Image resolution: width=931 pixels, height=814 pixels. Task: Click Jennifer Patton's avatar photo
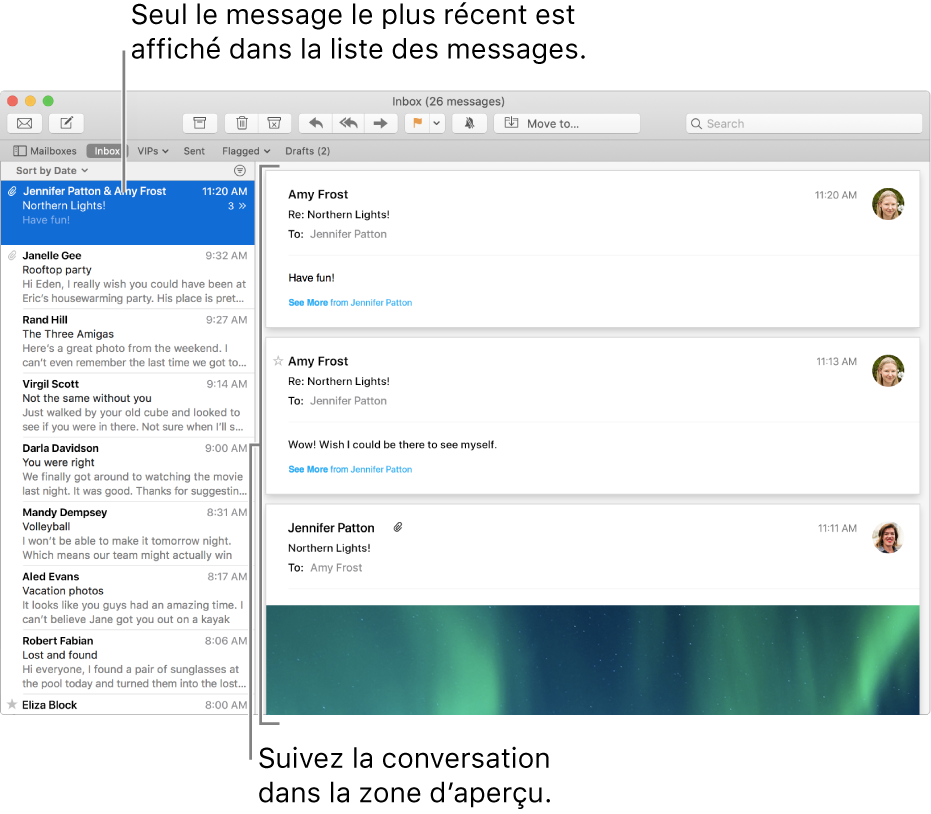point(888,537)
